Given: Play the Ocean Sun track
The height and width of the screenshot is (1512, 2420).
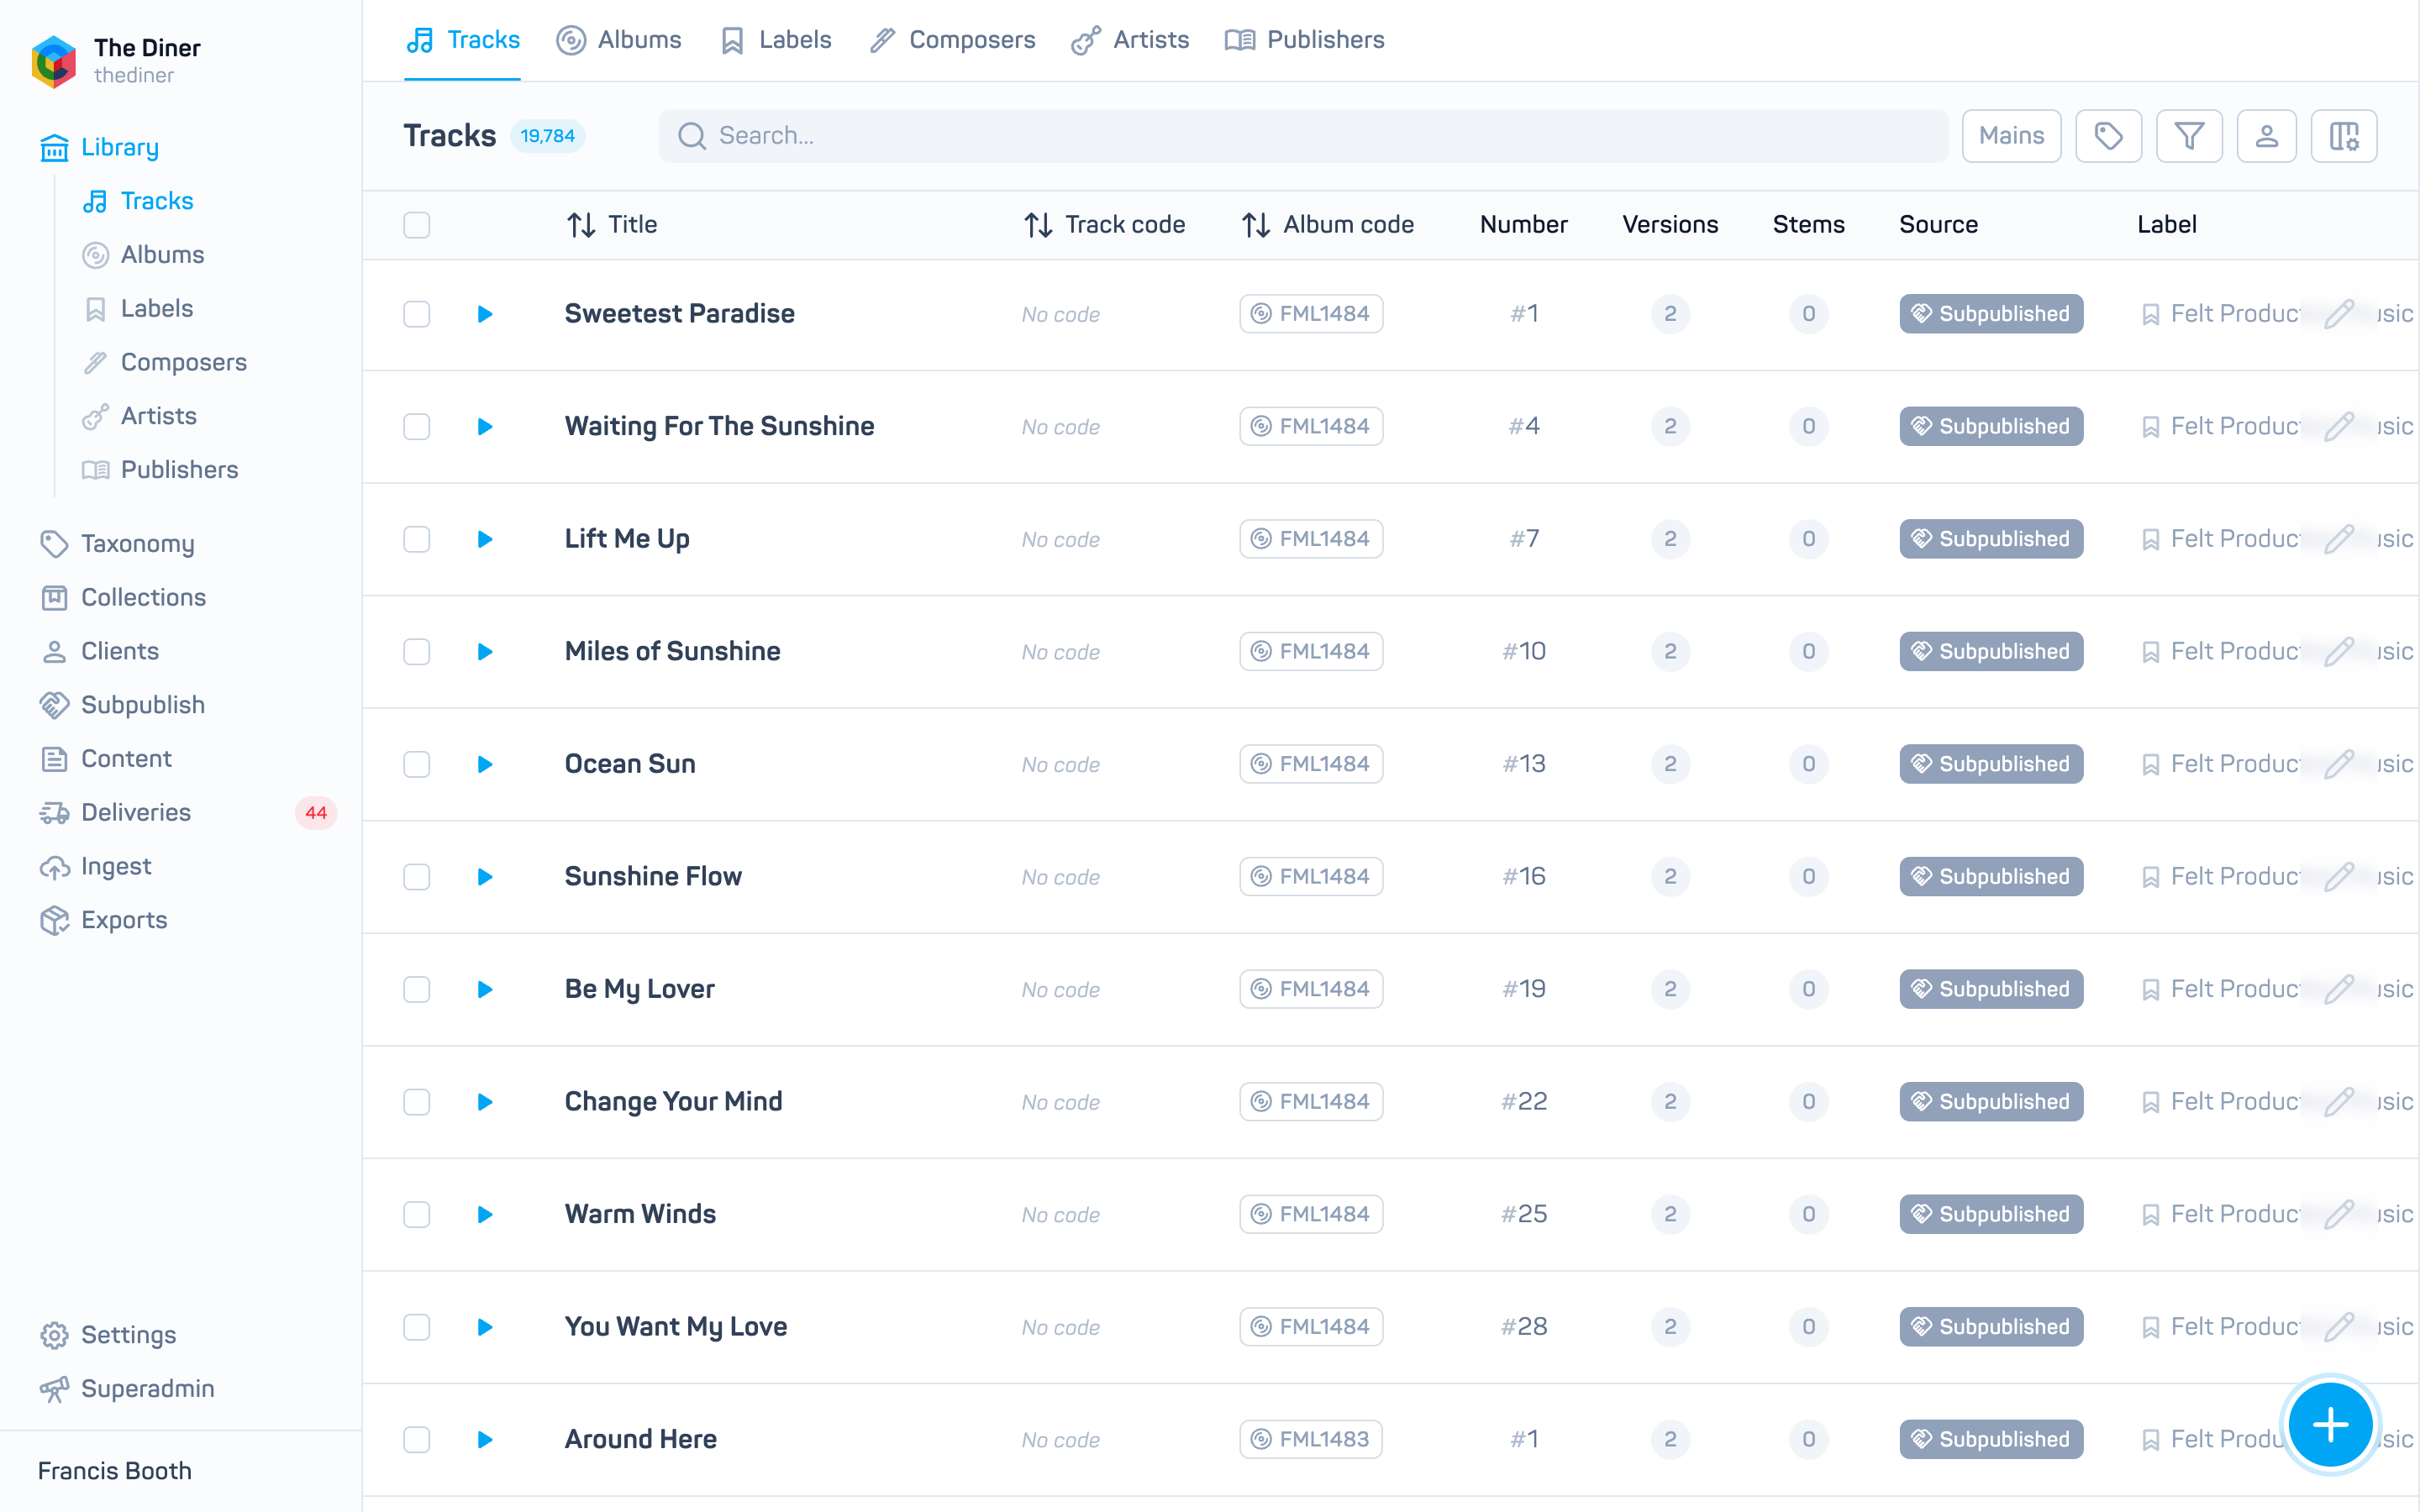Looking at the screenshot, I should [485, 764].
